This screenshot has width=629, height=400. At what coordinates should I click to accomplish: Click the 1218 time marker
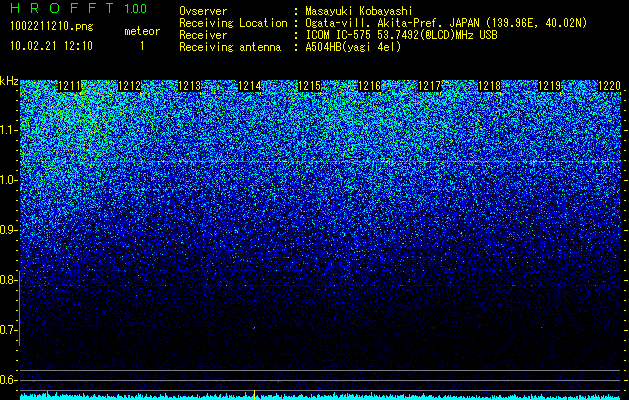(x=489, y=86)
